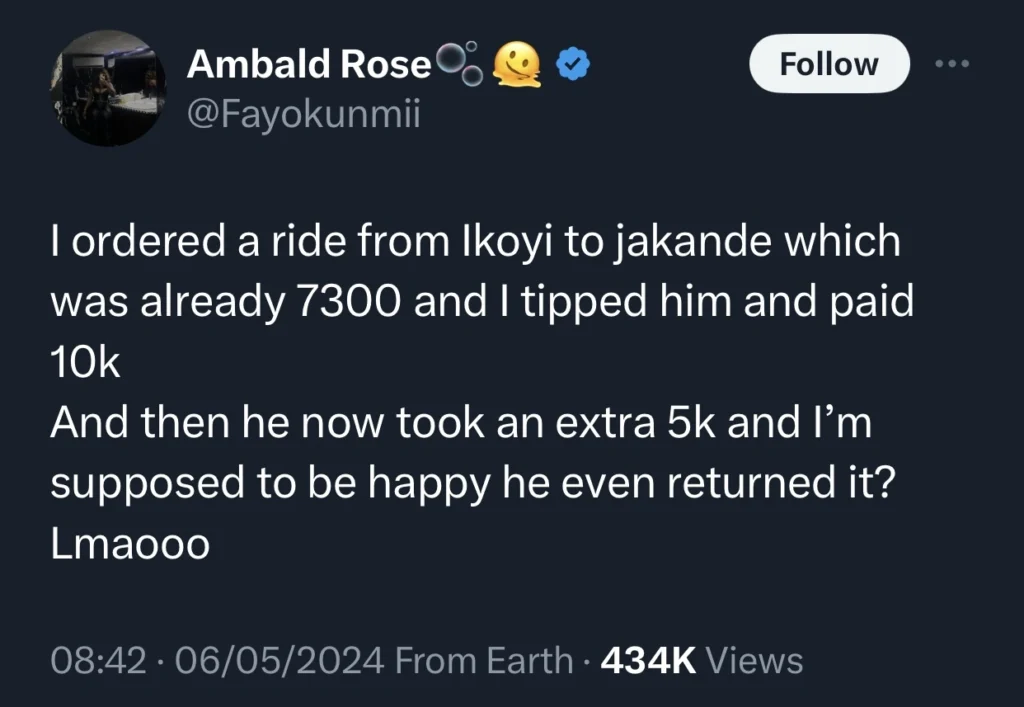The width and height of the screenshot is (1024, 707).
Task: Click the blue verified badge icon
Action: click(x=571, y=62)
